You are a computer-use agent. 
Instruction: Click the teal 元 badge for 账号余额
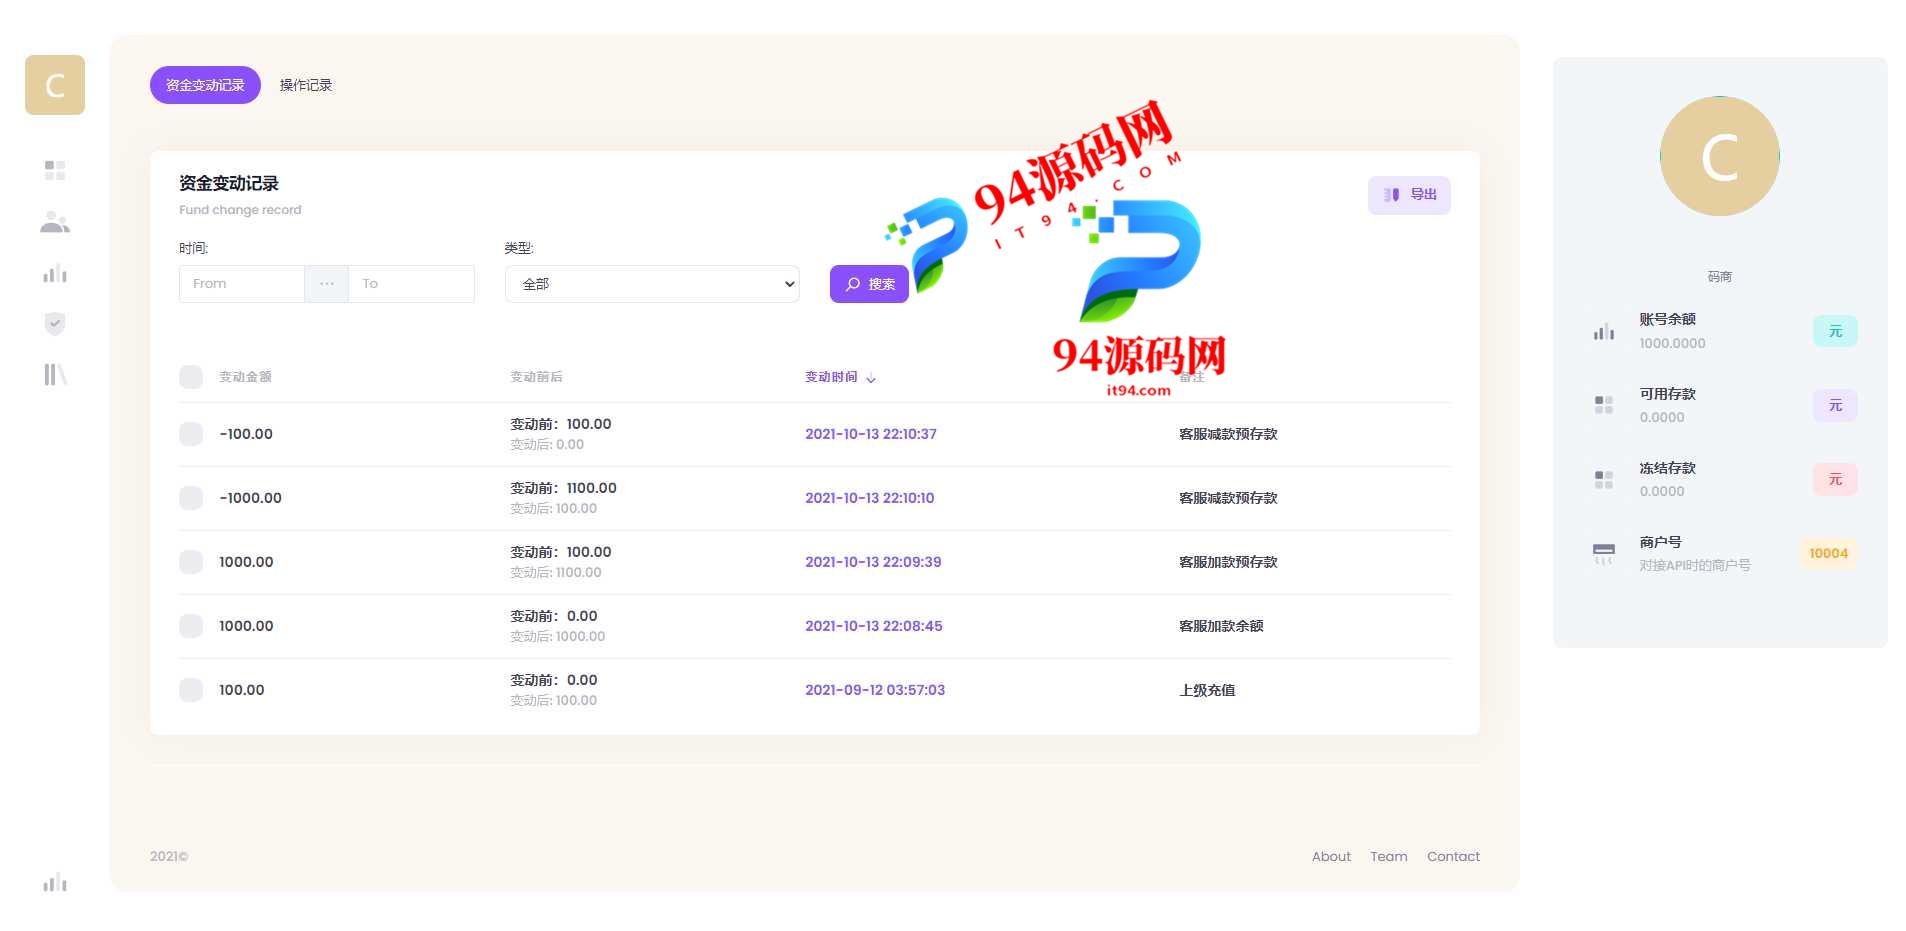tap(1835, 331)
